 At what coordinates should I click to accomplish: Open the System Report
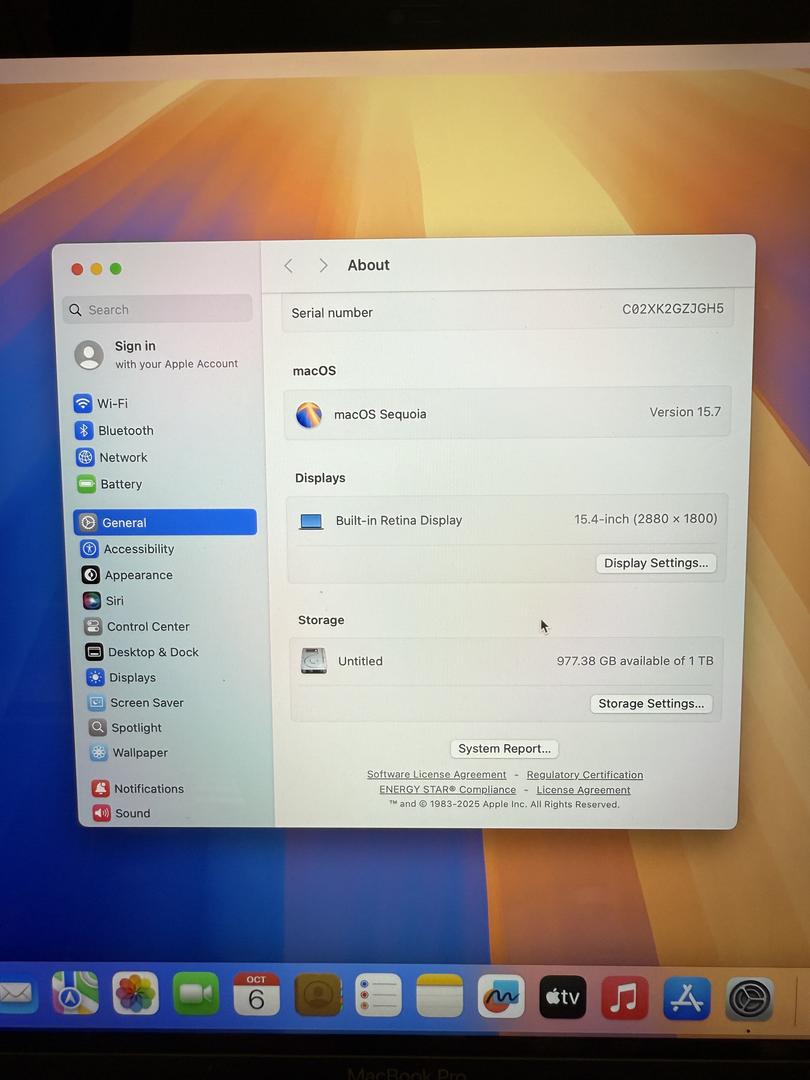point(504,749)
